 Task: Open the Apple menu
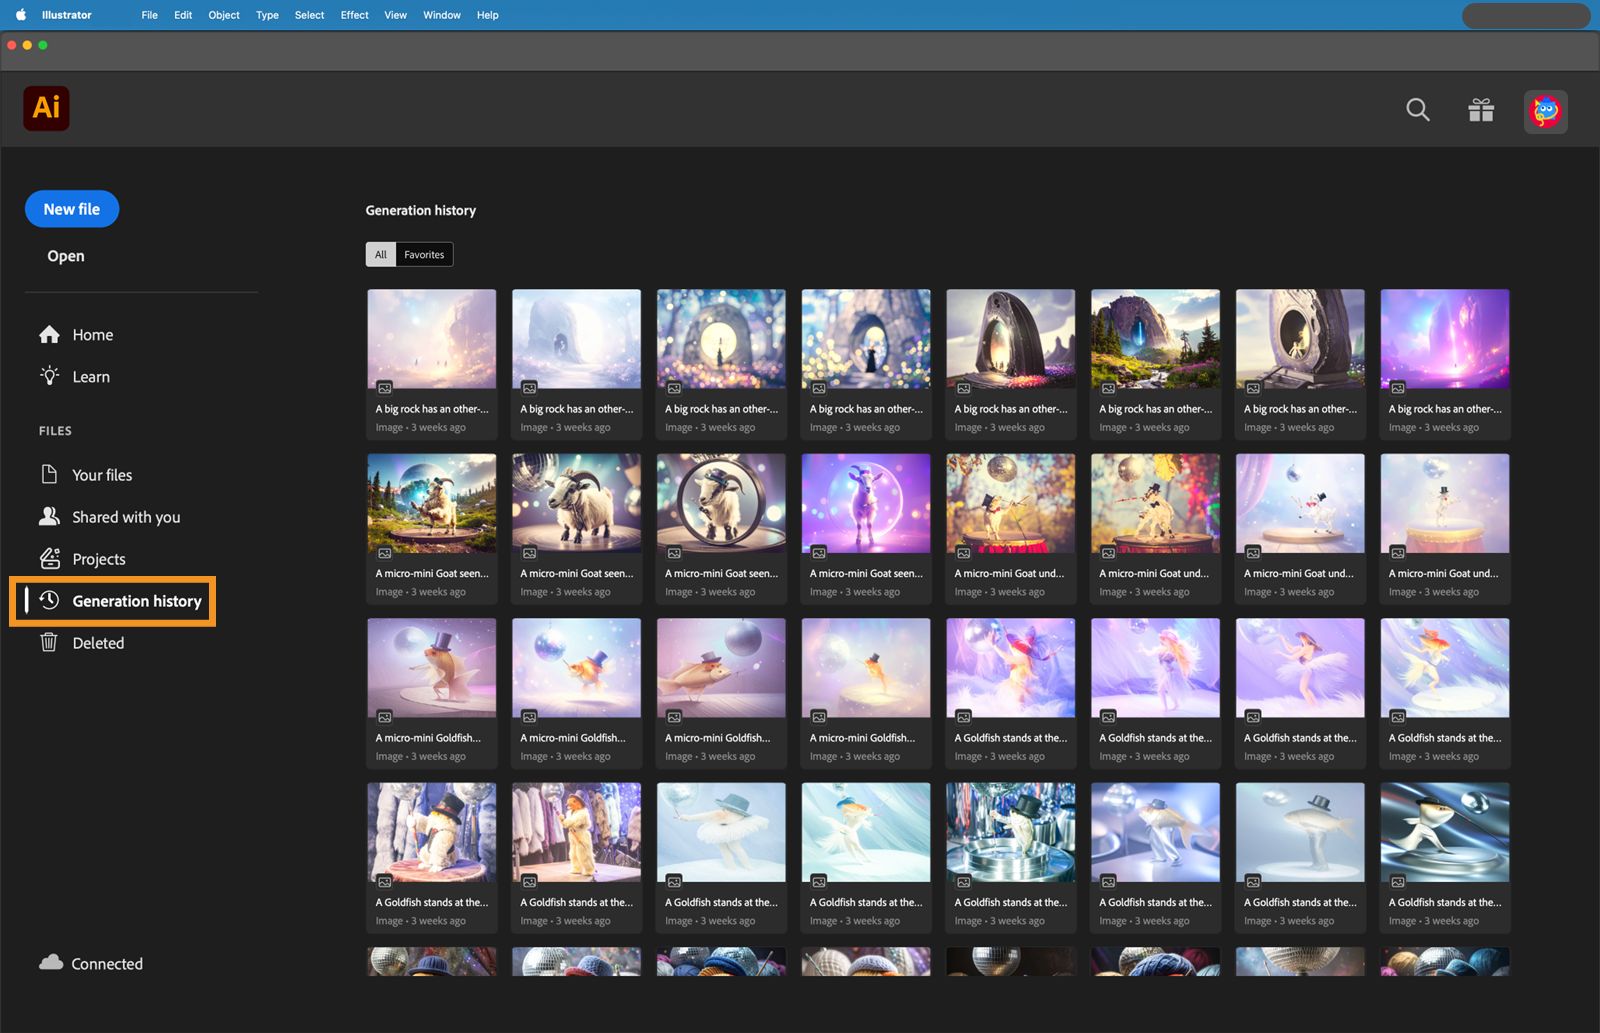21,15
